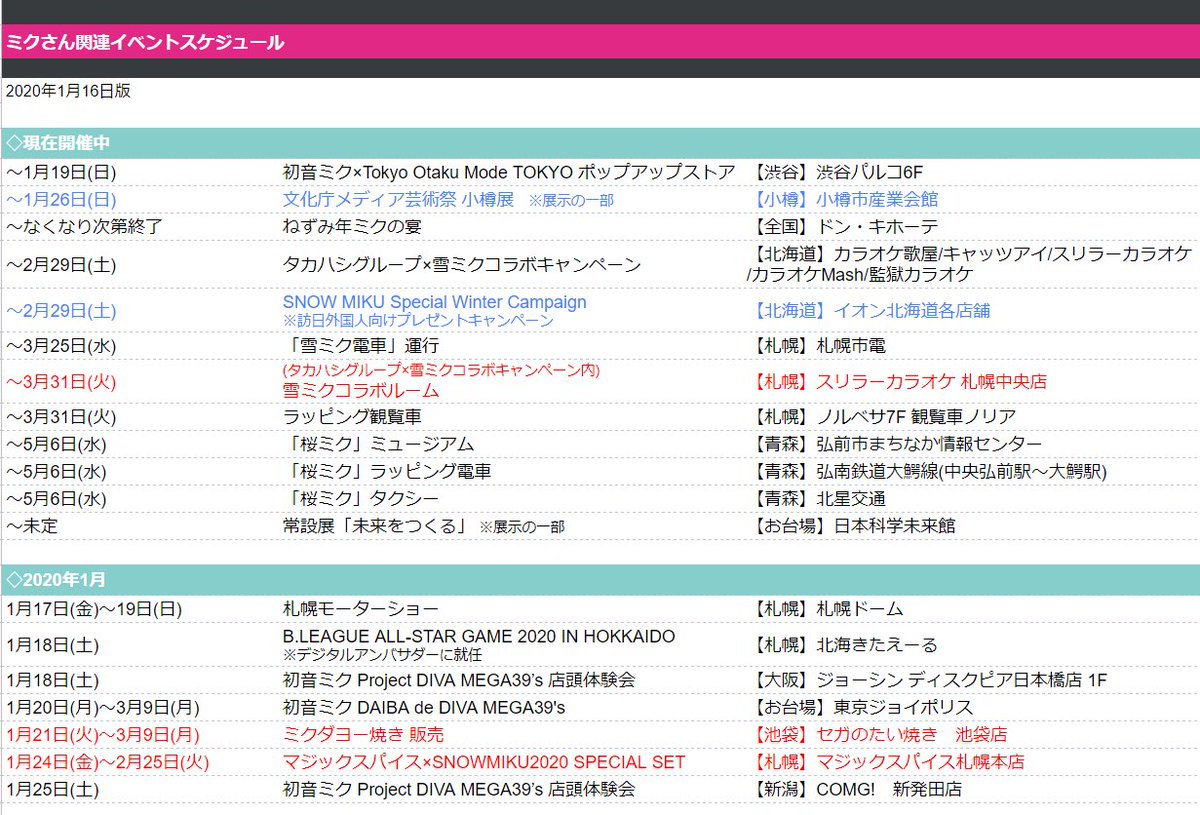Click 【札幌】札幌ドーム venue
Screen dimensions: 1200x815
click(825, 608)
